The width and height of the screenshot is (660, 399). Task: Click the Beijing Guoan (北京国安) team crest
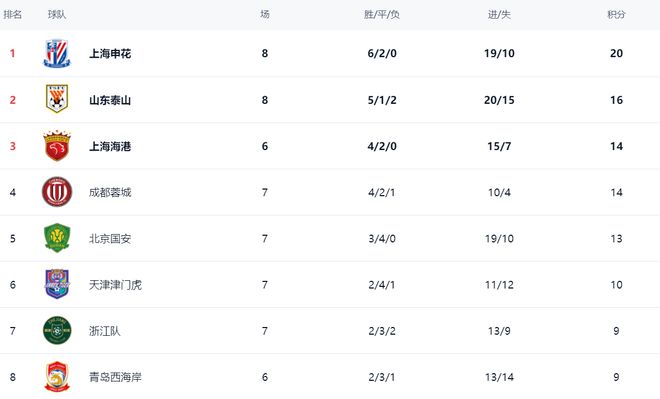[x=57, y=238]
